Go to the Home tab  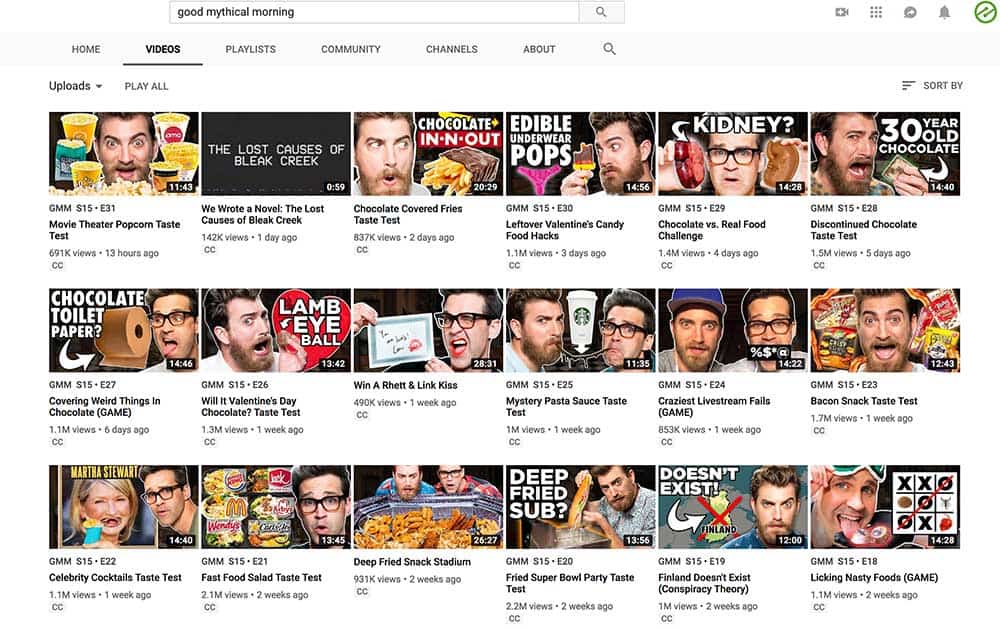(x=86, y=49)
